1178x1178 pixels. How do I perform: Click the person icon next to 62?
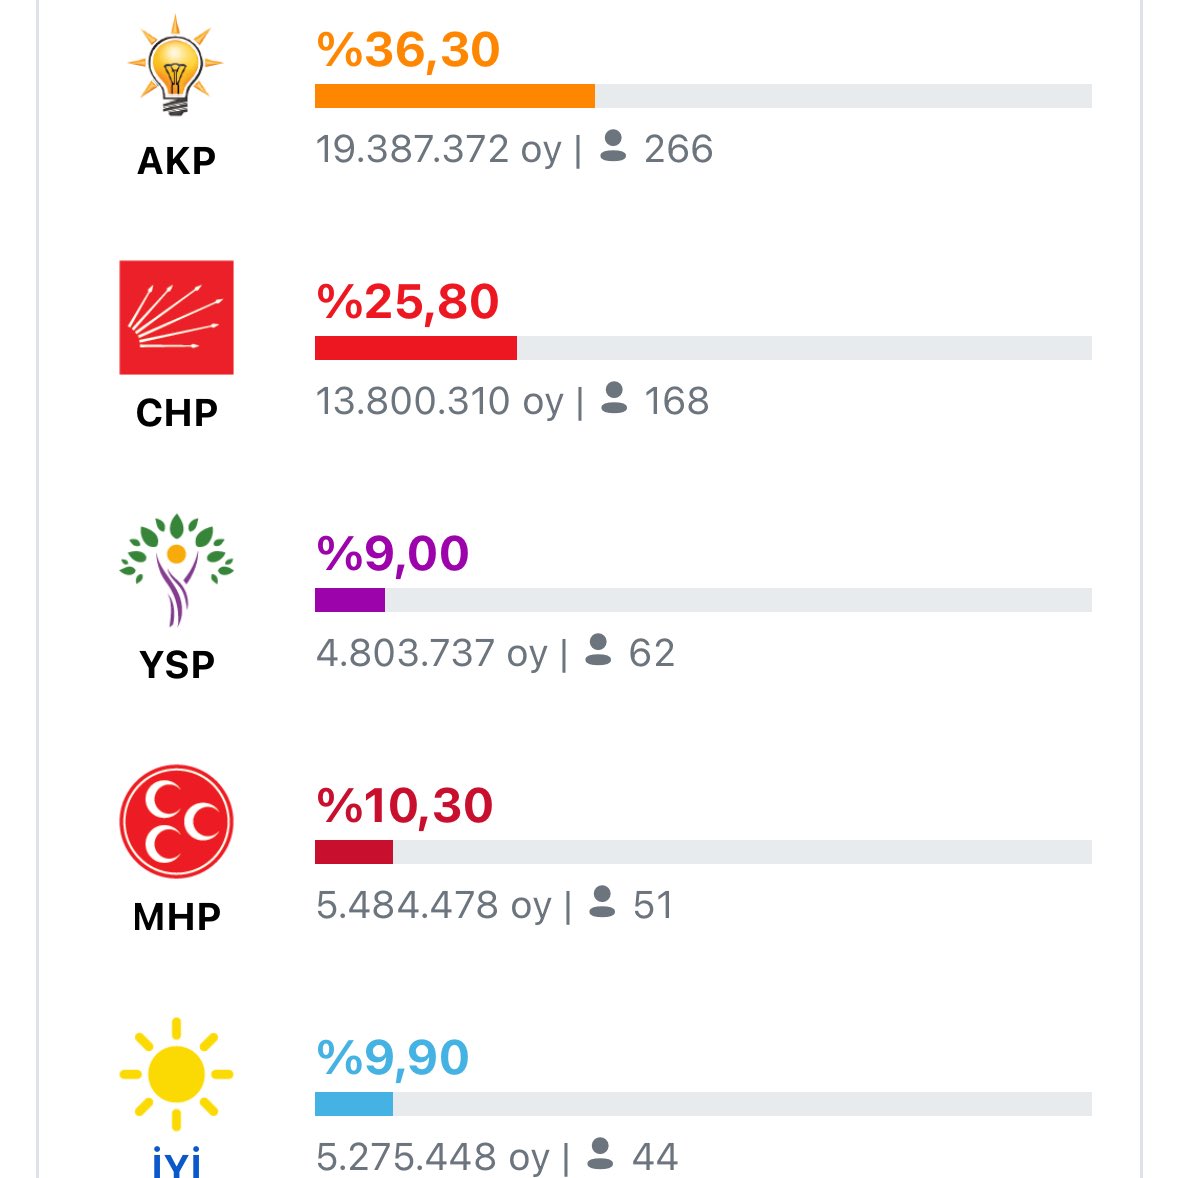(598, 650)
